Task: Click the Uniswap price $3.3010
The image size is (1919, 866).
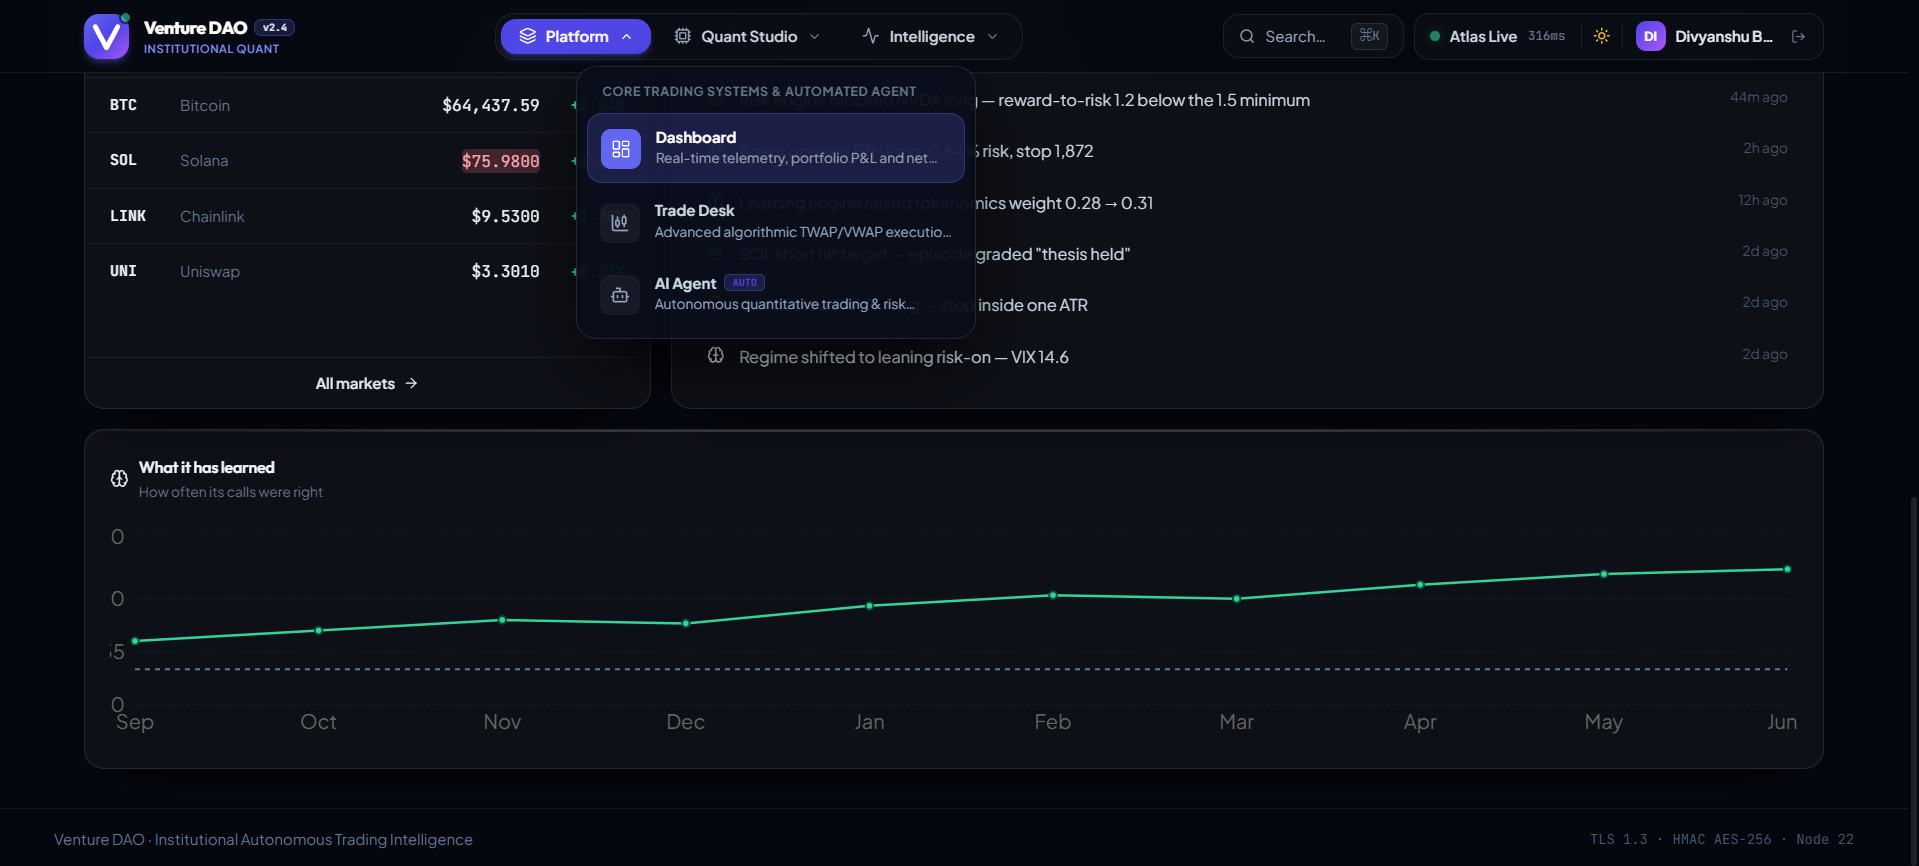Action: tap(505, 271)
